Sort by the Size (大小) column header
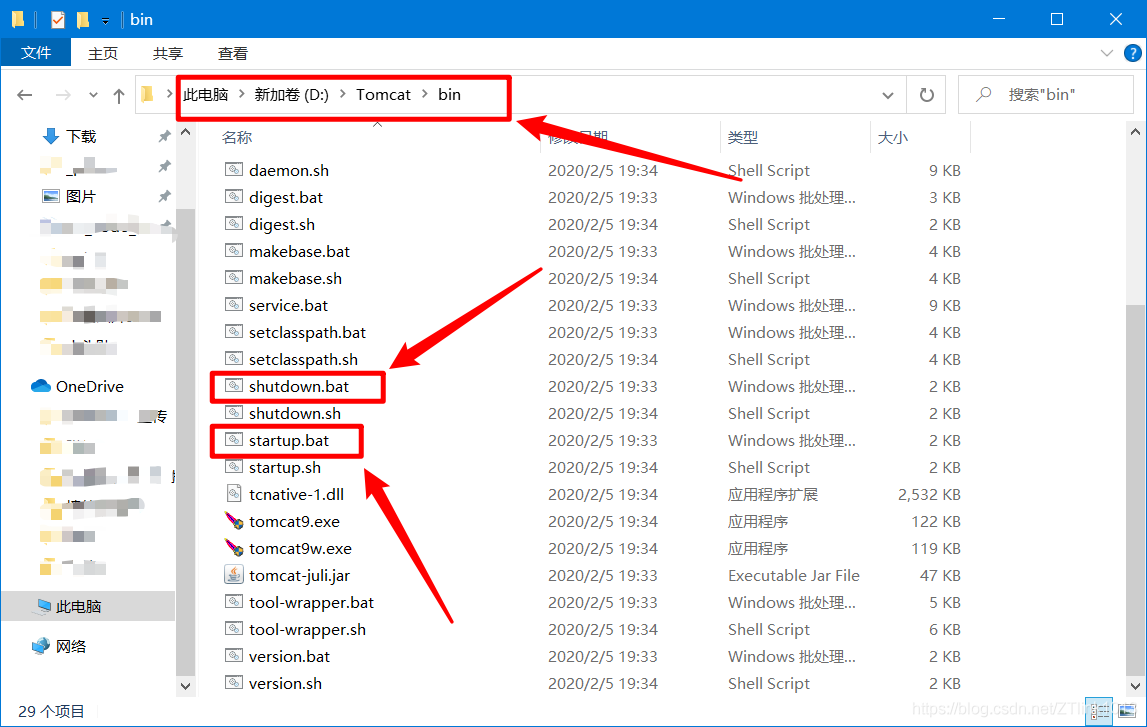This screenshot has height=727, width=1147. [x=892, y=137]
